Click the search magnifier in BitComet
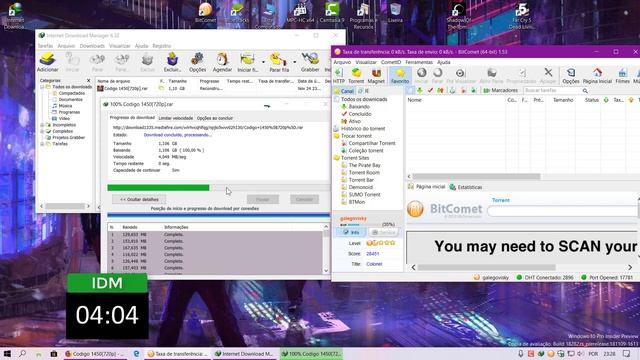Screen dimensions: 640x360 (585, 91)
